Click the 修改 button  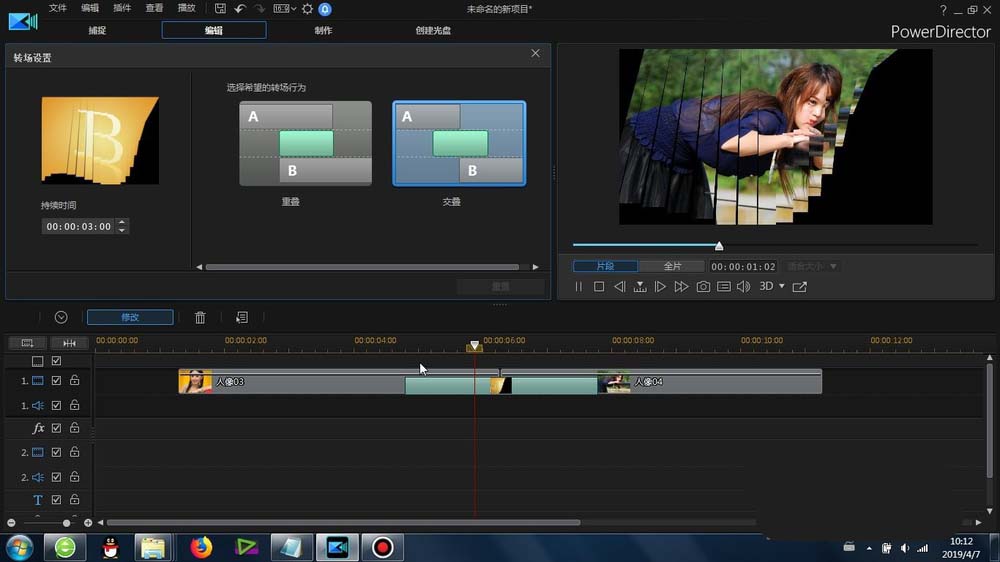[x=130, y=317]
